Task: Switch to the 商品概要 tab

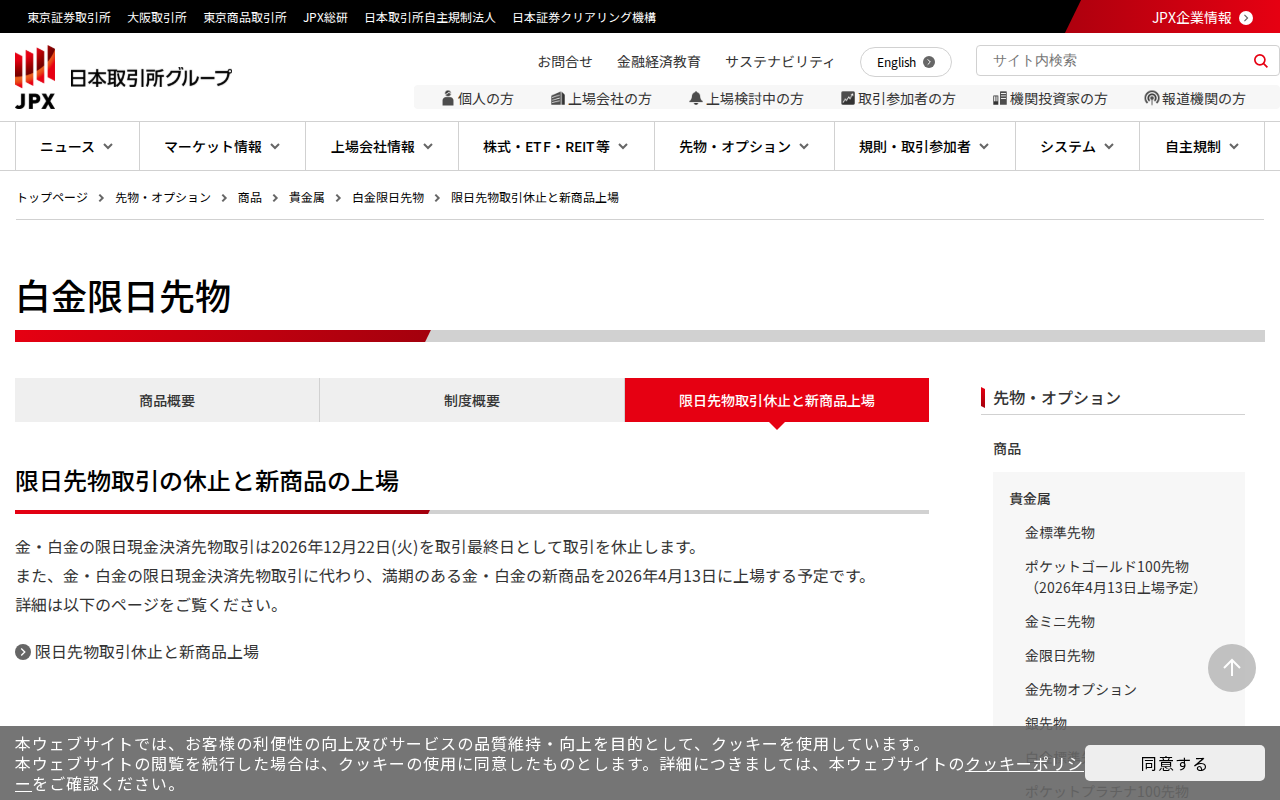Action: point(167,400)
